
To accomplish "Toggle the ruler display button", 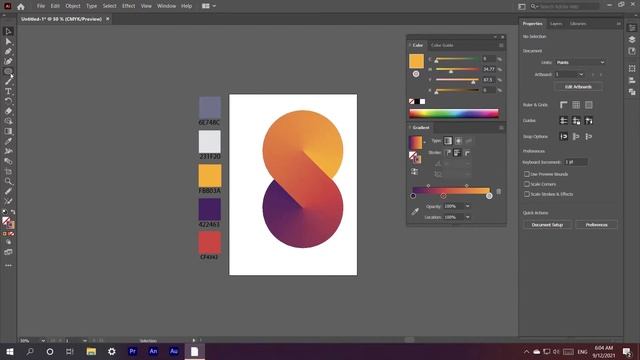I will (563, 105).
